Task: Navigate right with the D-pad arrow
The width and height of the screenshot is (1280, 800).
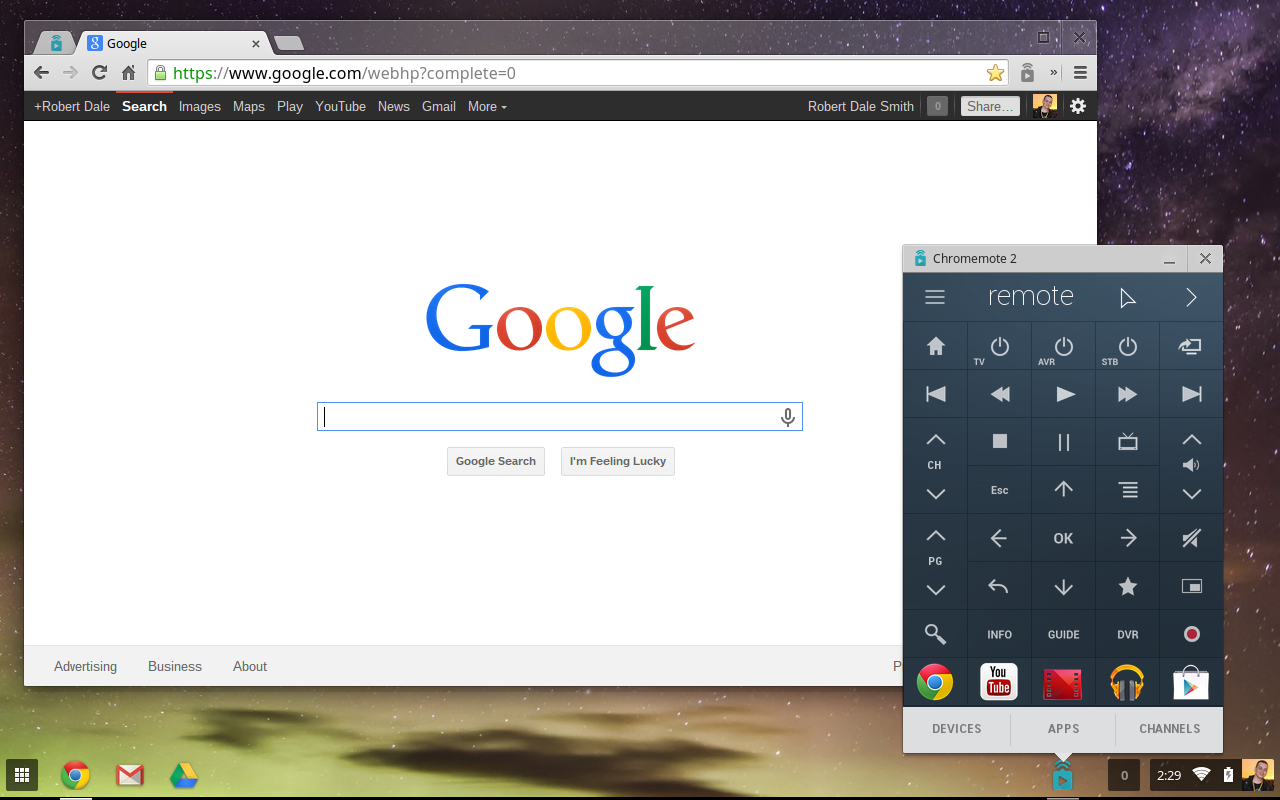Action: (1128, 538)
